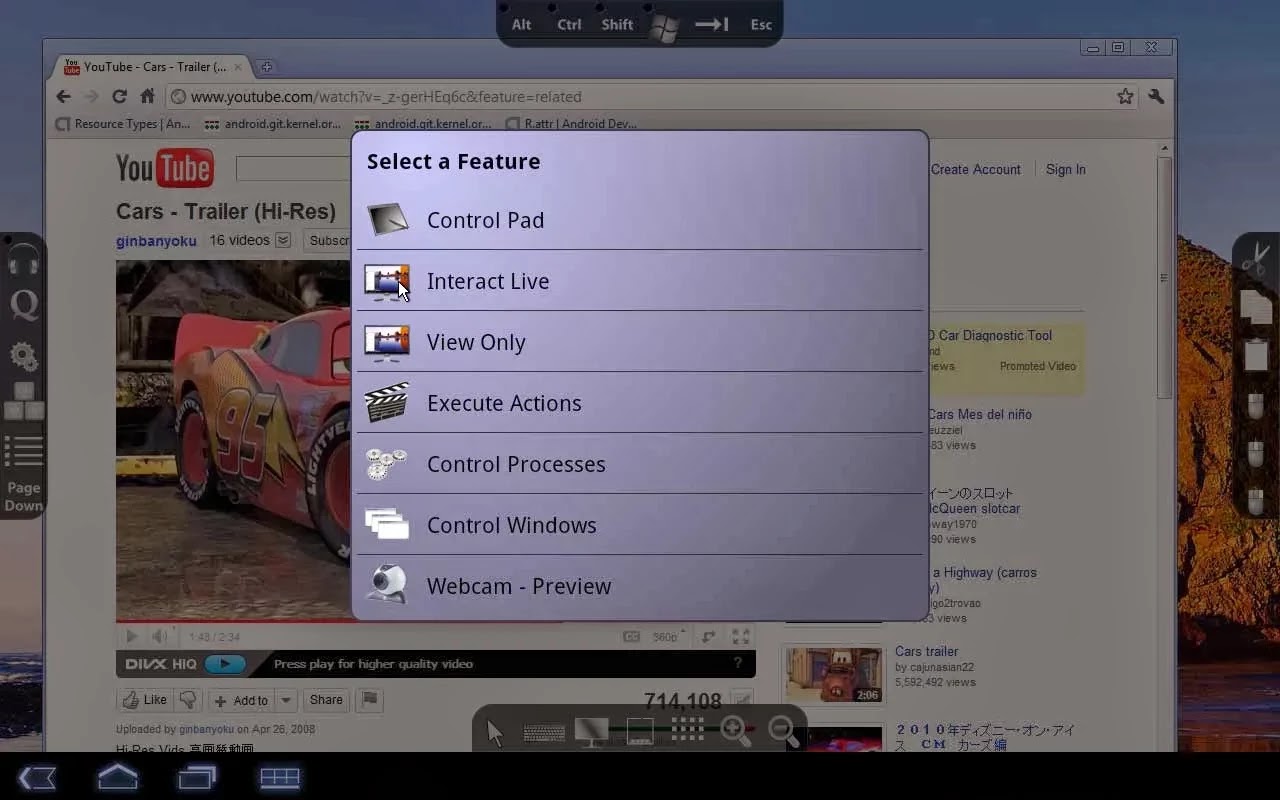Click the YouTube logo
This screenshot has width=1280, height=800.
(165, 168)
